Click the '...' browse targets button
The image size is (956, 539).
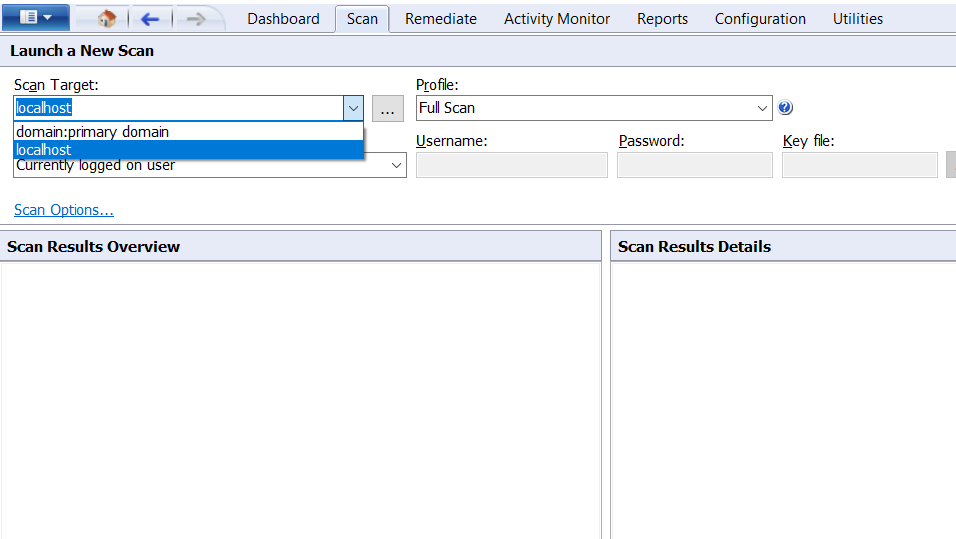pyautogui.click(x=388, y=109)
